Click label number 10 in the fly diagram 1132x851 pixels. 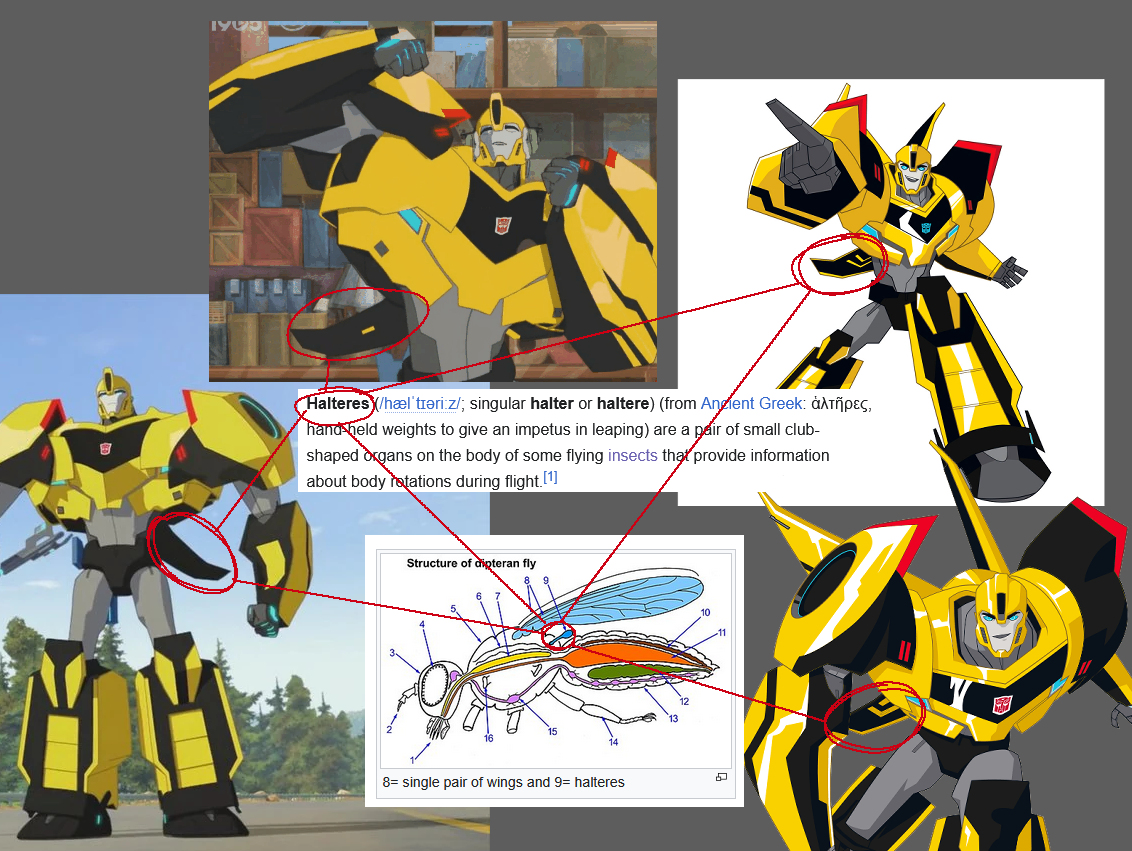click(x=705, y=612)
